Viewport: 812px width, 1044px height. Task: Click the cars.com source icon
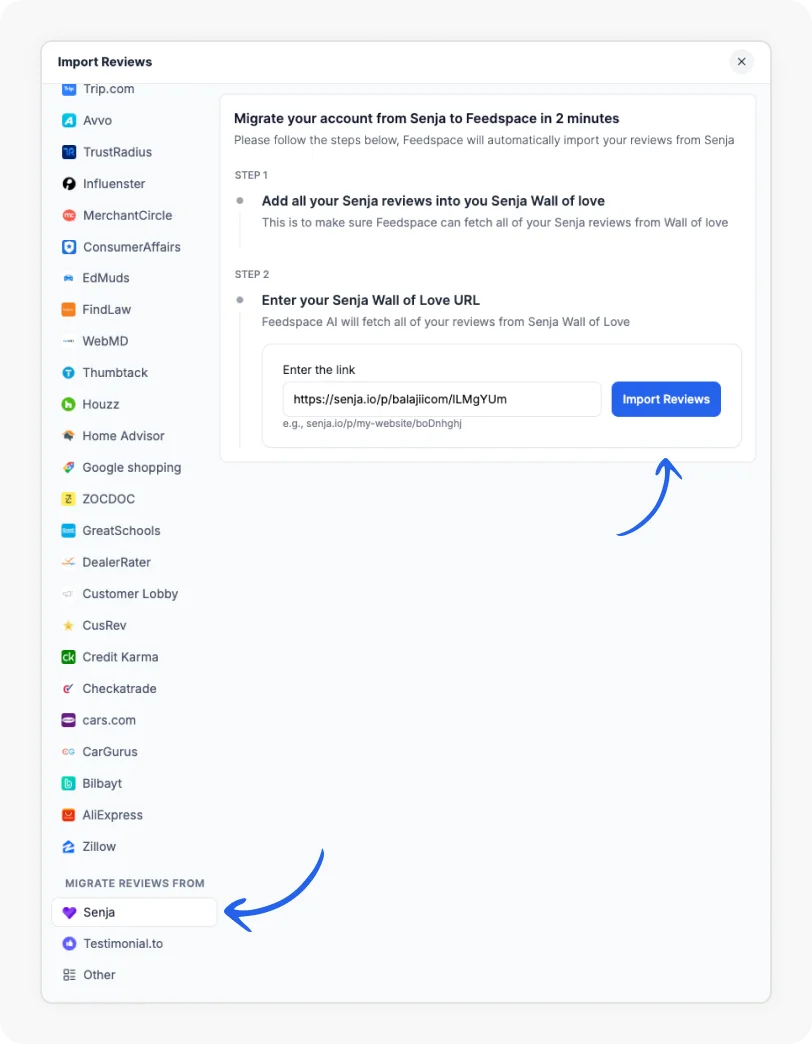tap(68, 720)
